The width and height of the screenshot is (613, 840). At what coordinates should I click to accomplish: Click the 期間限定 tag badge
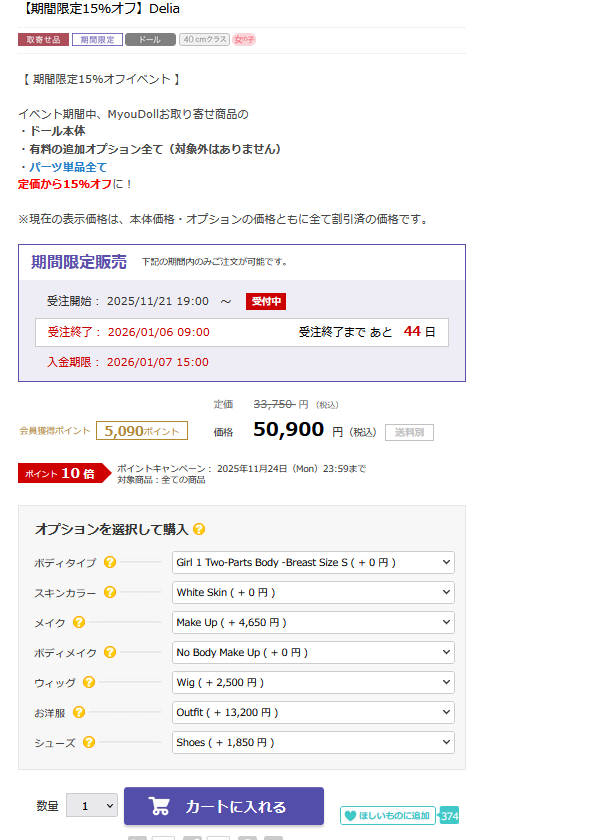97,40
